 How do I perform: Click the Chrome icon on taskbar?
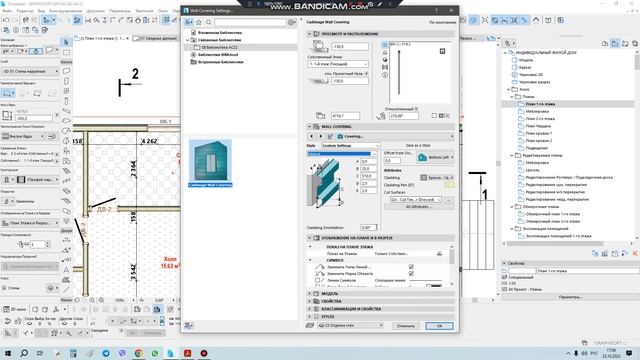(138, 353)
